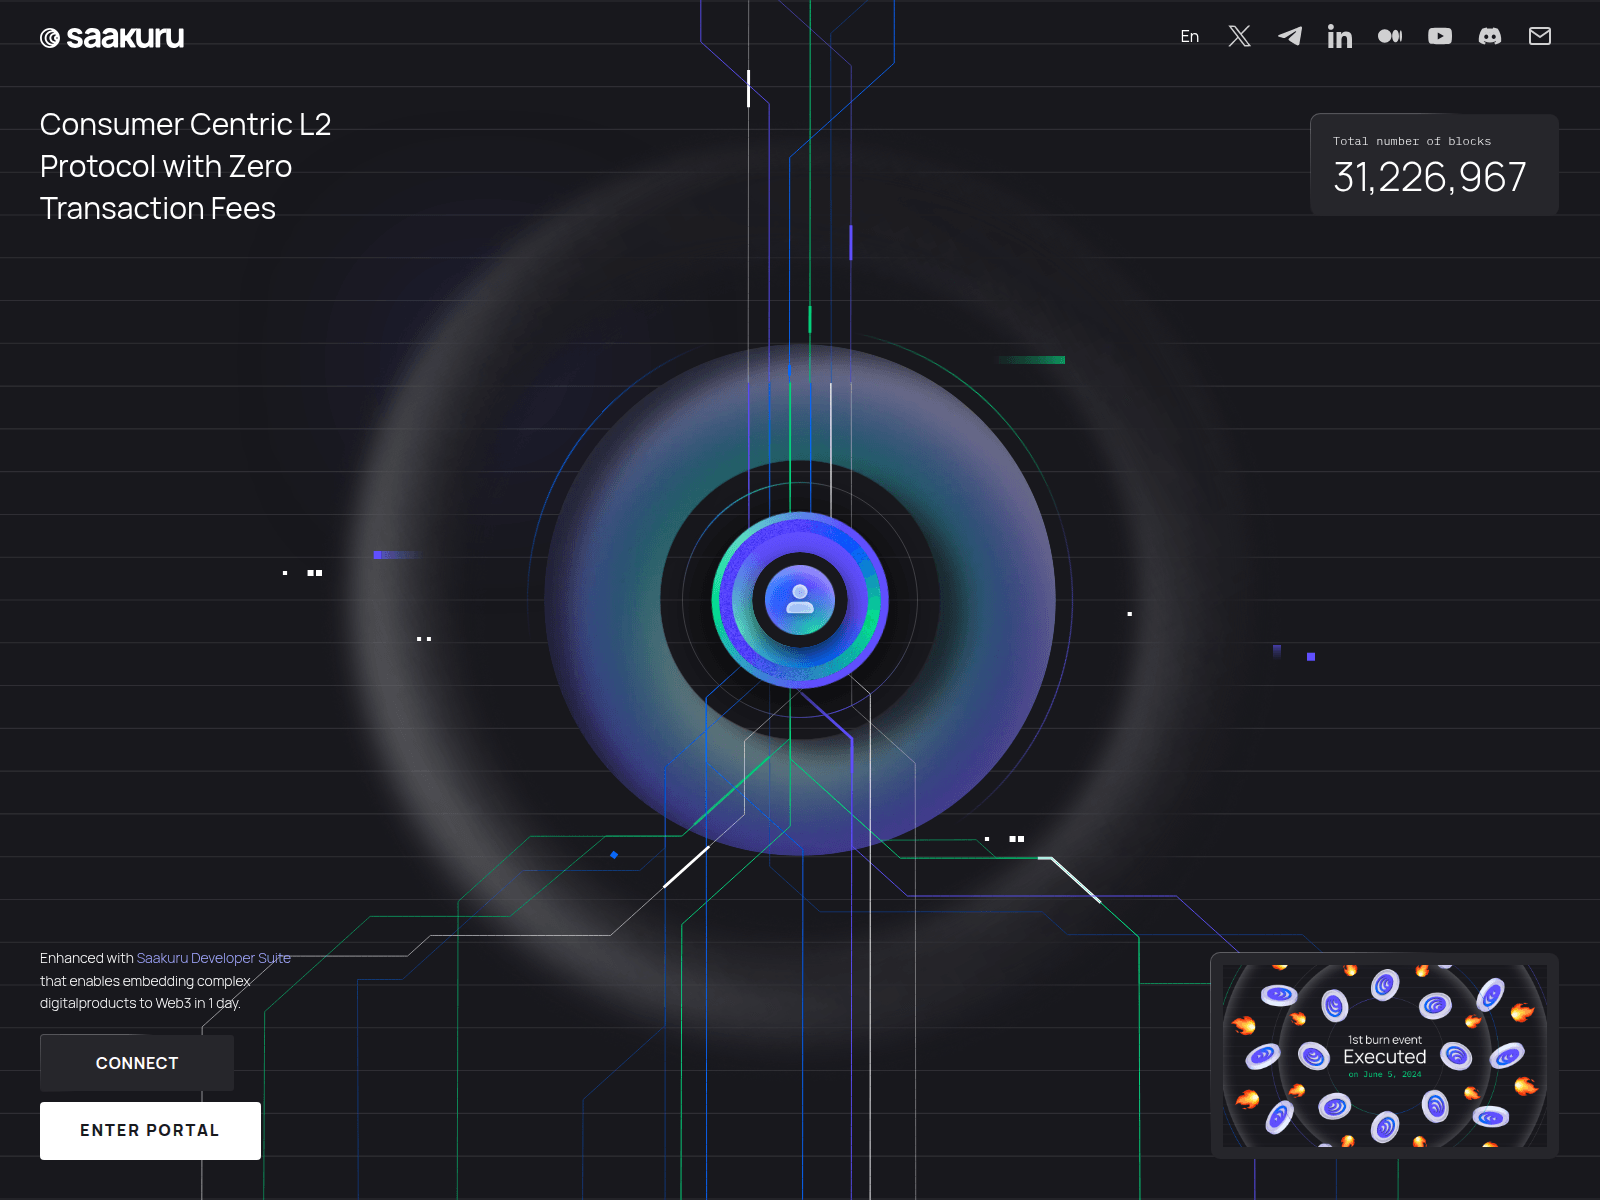Click the central user avatar orb
The height and width of the screenshot is (1200, 1600).
(x=800, y=600)
